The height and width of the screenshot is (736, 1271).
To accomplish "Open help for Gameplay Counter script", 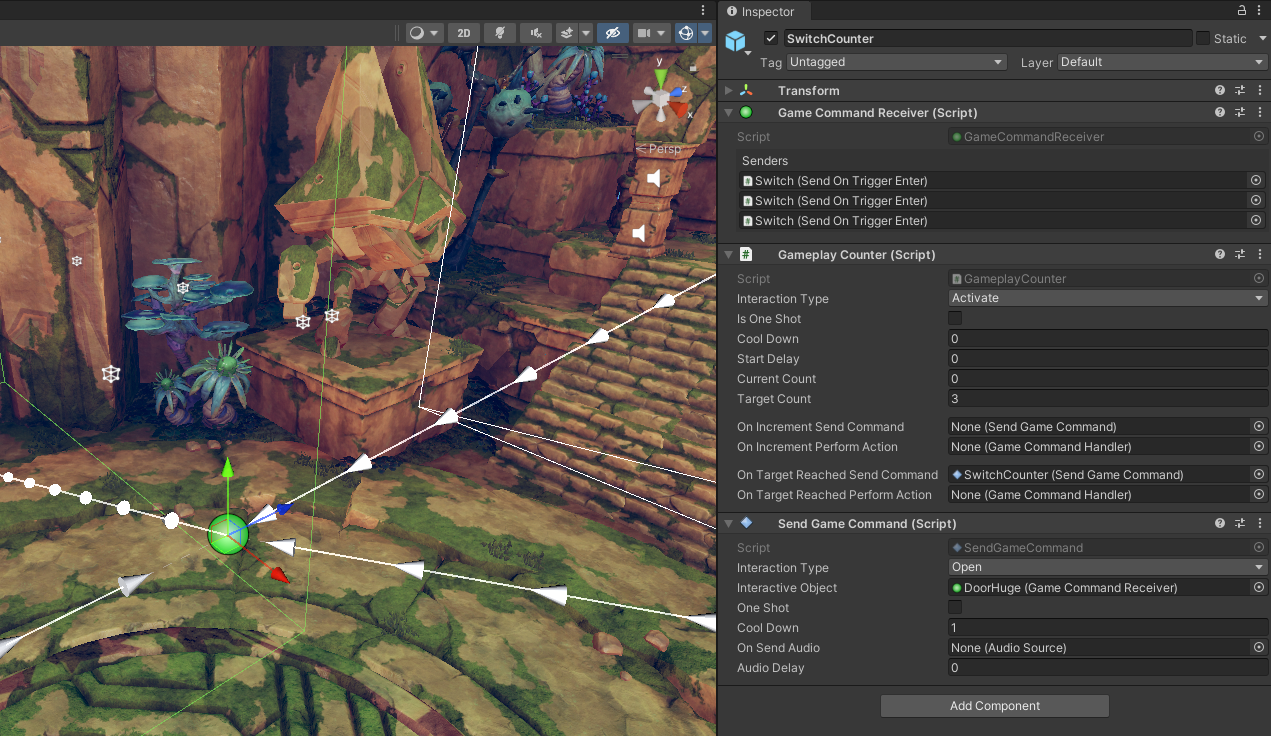I will [1220, 255].
